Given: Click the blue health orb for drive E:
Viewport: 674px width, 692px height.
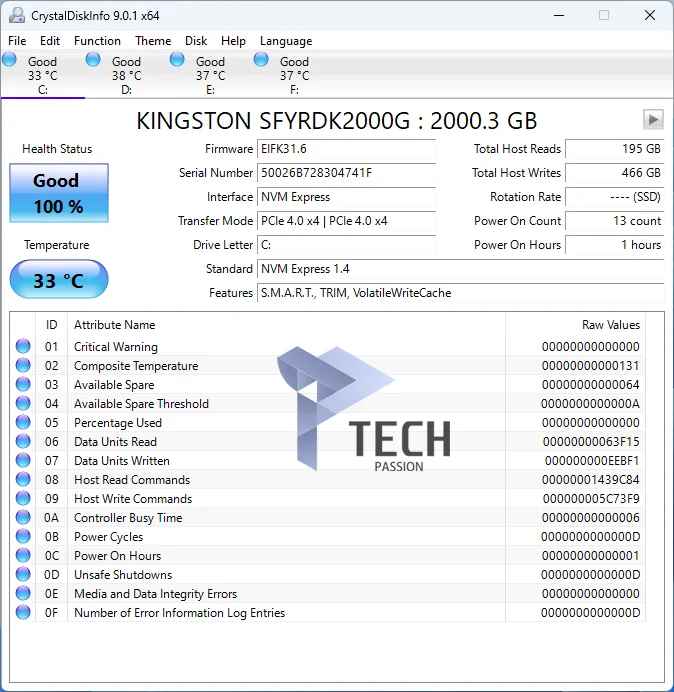Looking at the screenshot, I should pos(177,59).
